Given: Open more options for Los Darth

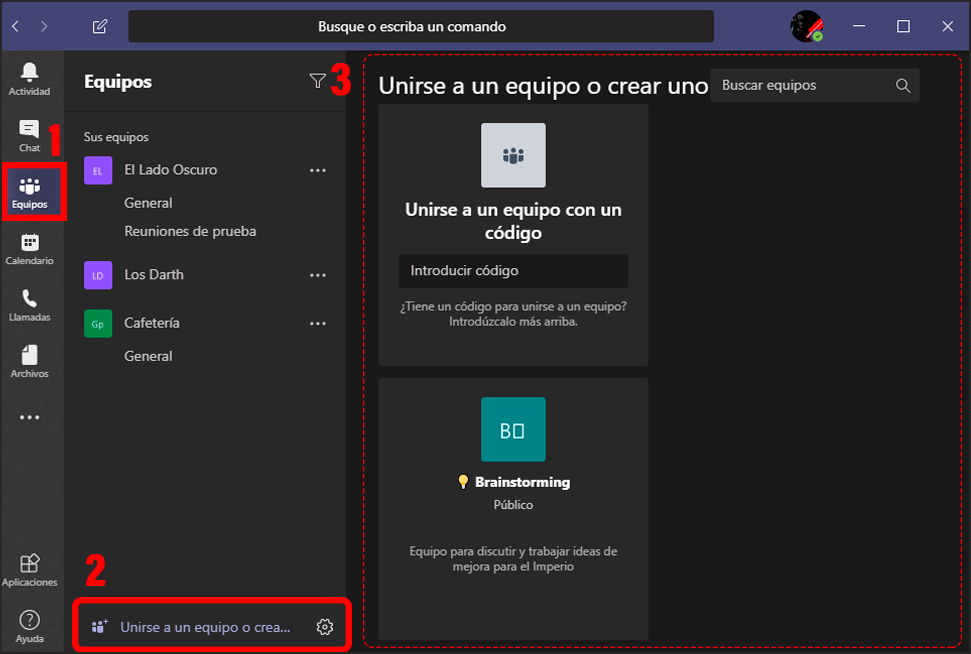Looking at the screenshot, I should pos(318,275).
